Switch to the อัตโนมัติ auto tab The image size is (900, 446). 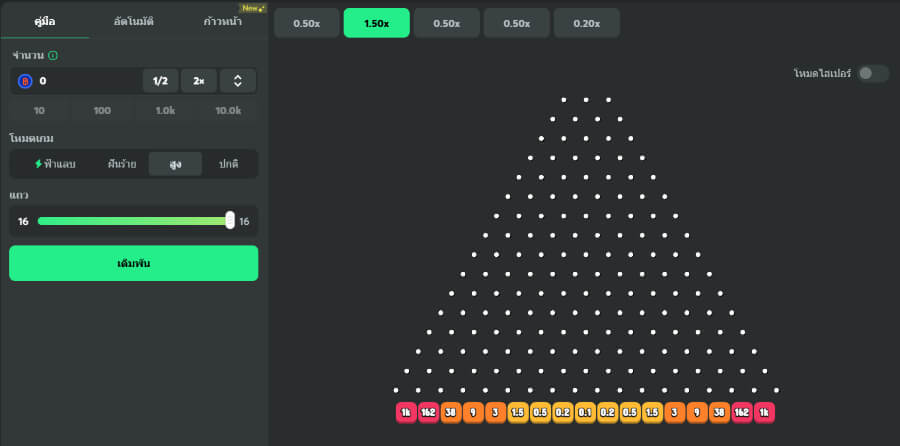tap(133, 22)
